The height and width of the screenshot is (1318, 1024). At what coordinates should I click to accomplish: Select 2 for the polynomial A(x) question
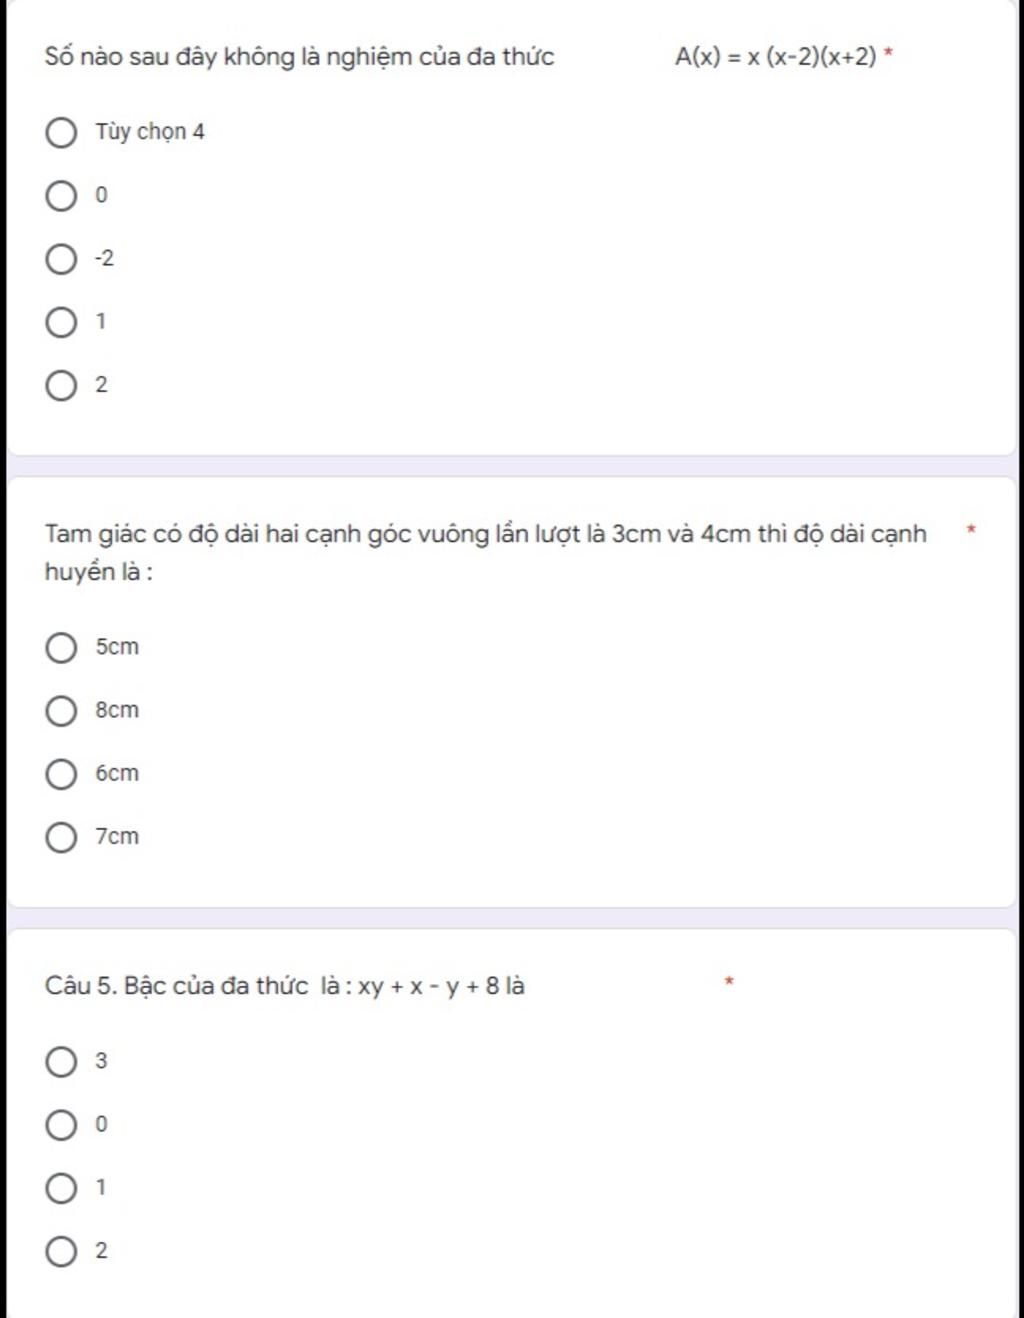coord(61,385)
